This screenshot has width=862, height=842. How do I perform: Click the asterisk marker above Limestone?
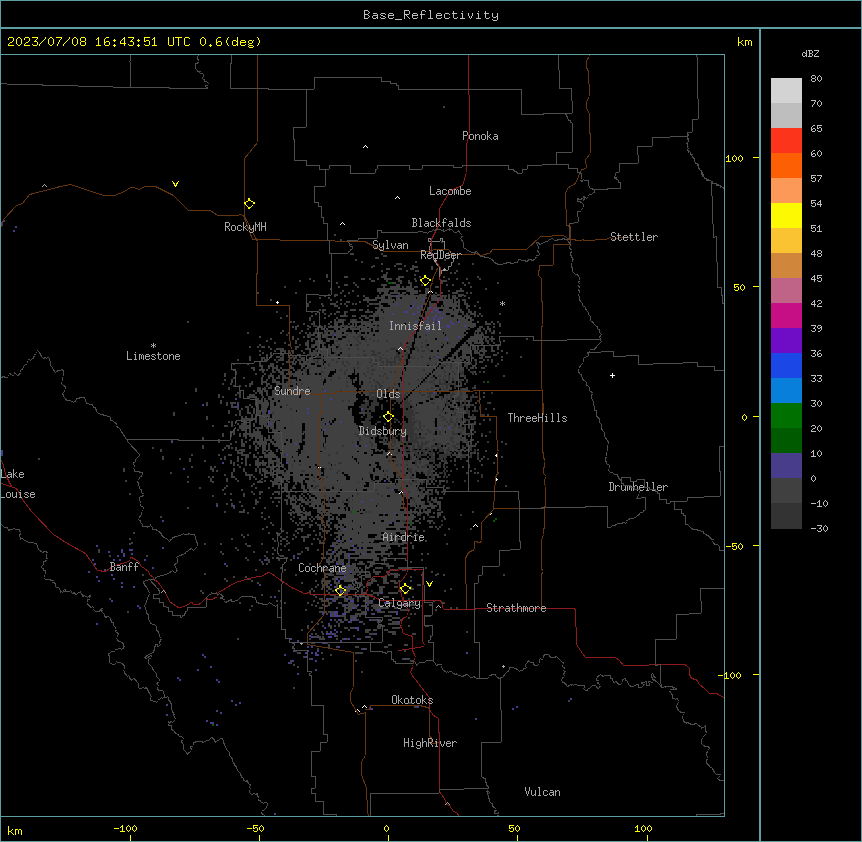click(x=153, y=346)
